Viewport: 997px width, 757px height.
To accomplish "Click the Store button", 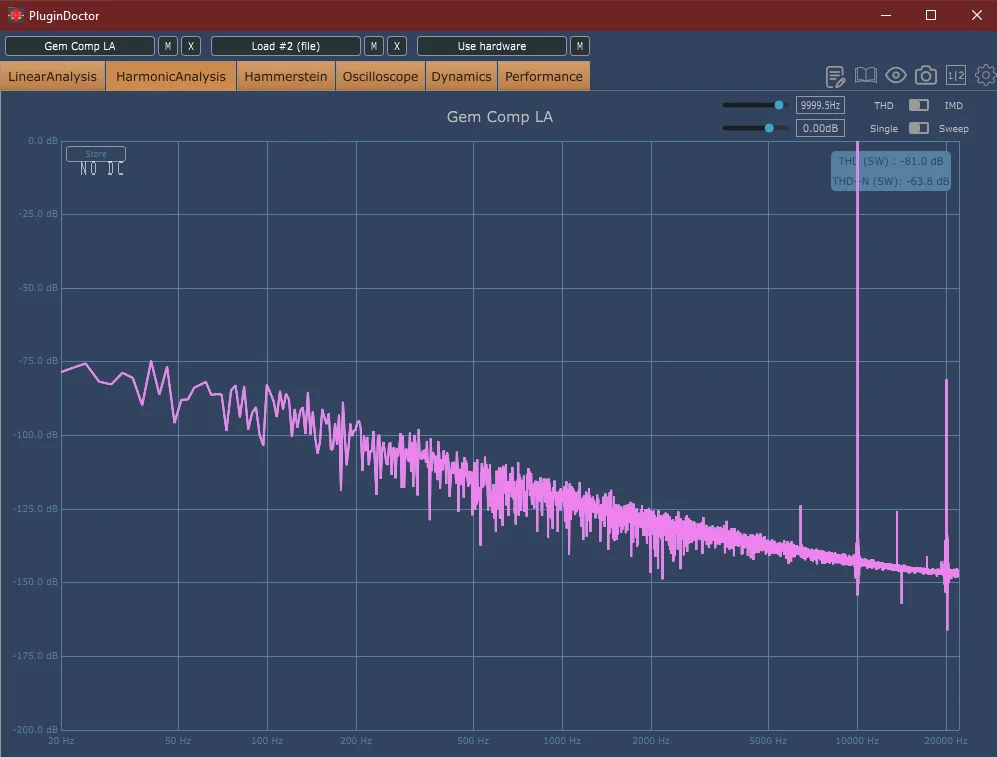I will [96, 154].
